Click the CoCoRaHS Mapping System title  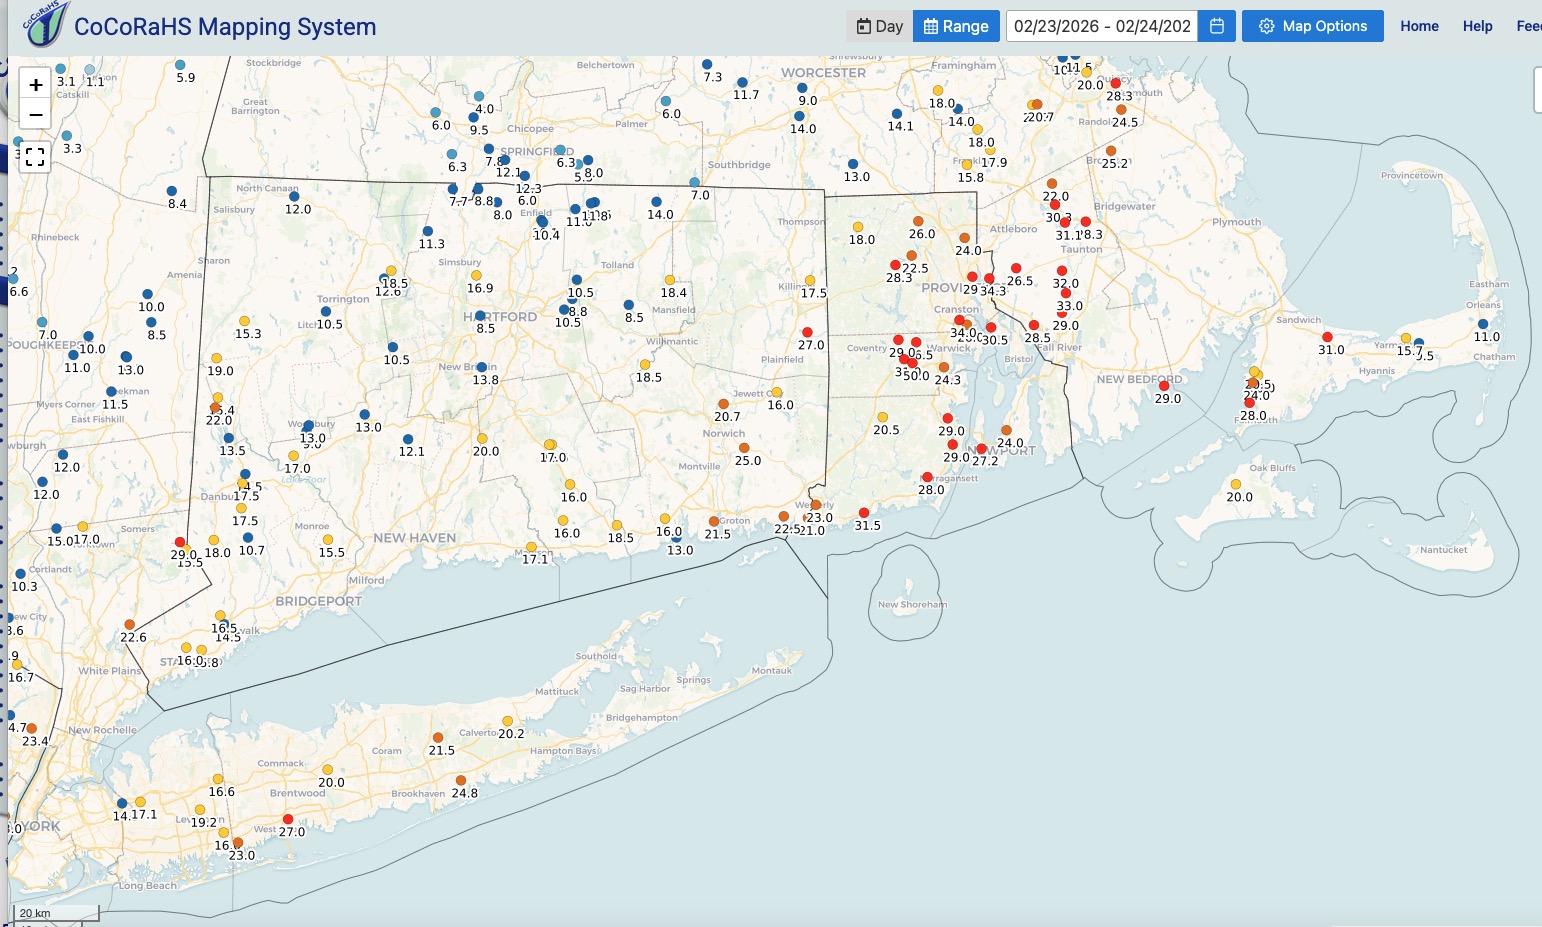pos(225,27)
